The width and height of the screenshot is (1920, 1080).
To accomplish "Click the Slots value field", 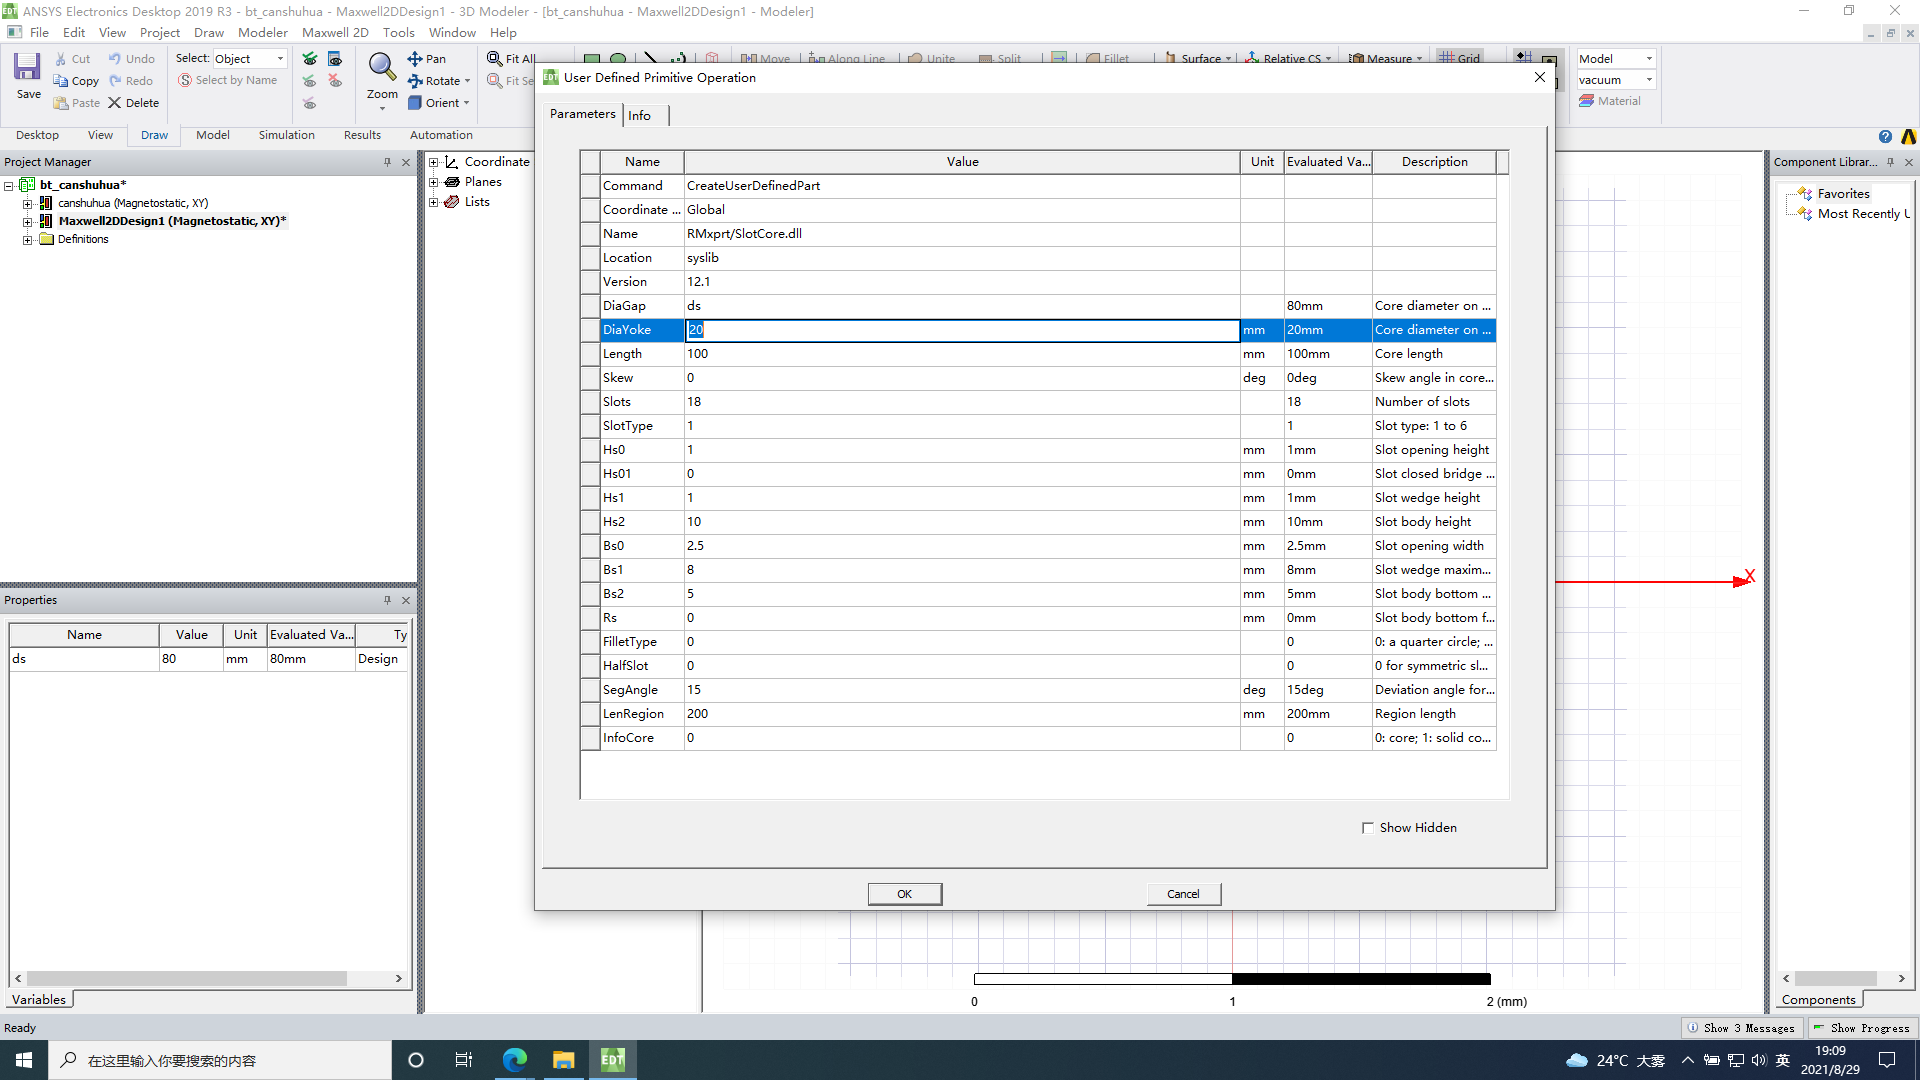I will pos(960,402).
